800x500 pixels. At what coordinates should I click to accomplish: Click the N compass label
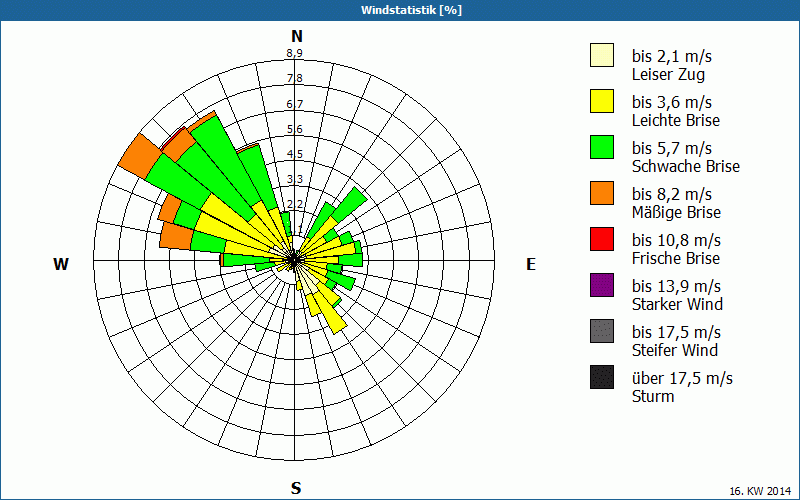point(297,36)
